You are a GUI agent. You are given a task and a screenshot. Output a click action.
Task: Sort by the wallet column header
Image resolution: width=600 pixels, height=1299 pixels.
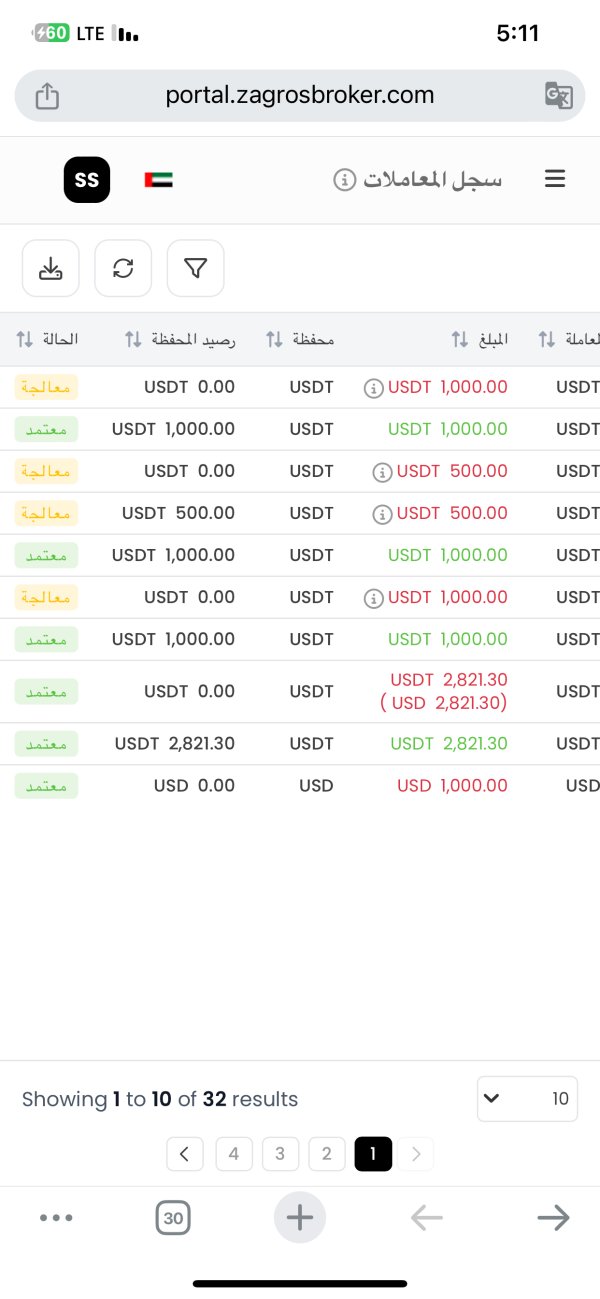(300, 340)
